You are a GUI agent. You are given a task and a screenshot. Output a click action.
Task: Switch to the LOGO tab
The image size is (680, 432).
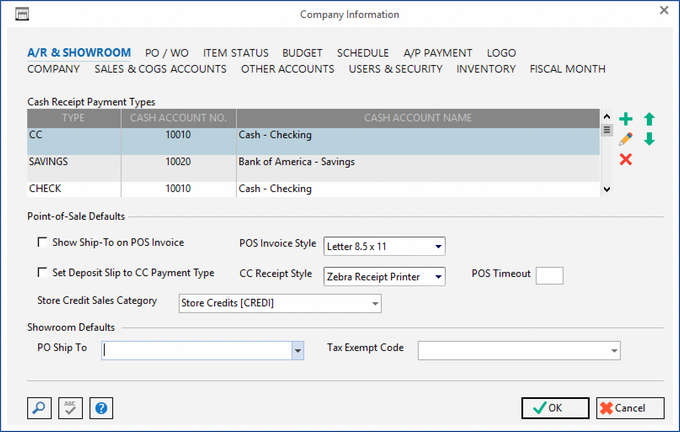click(501, 53)
